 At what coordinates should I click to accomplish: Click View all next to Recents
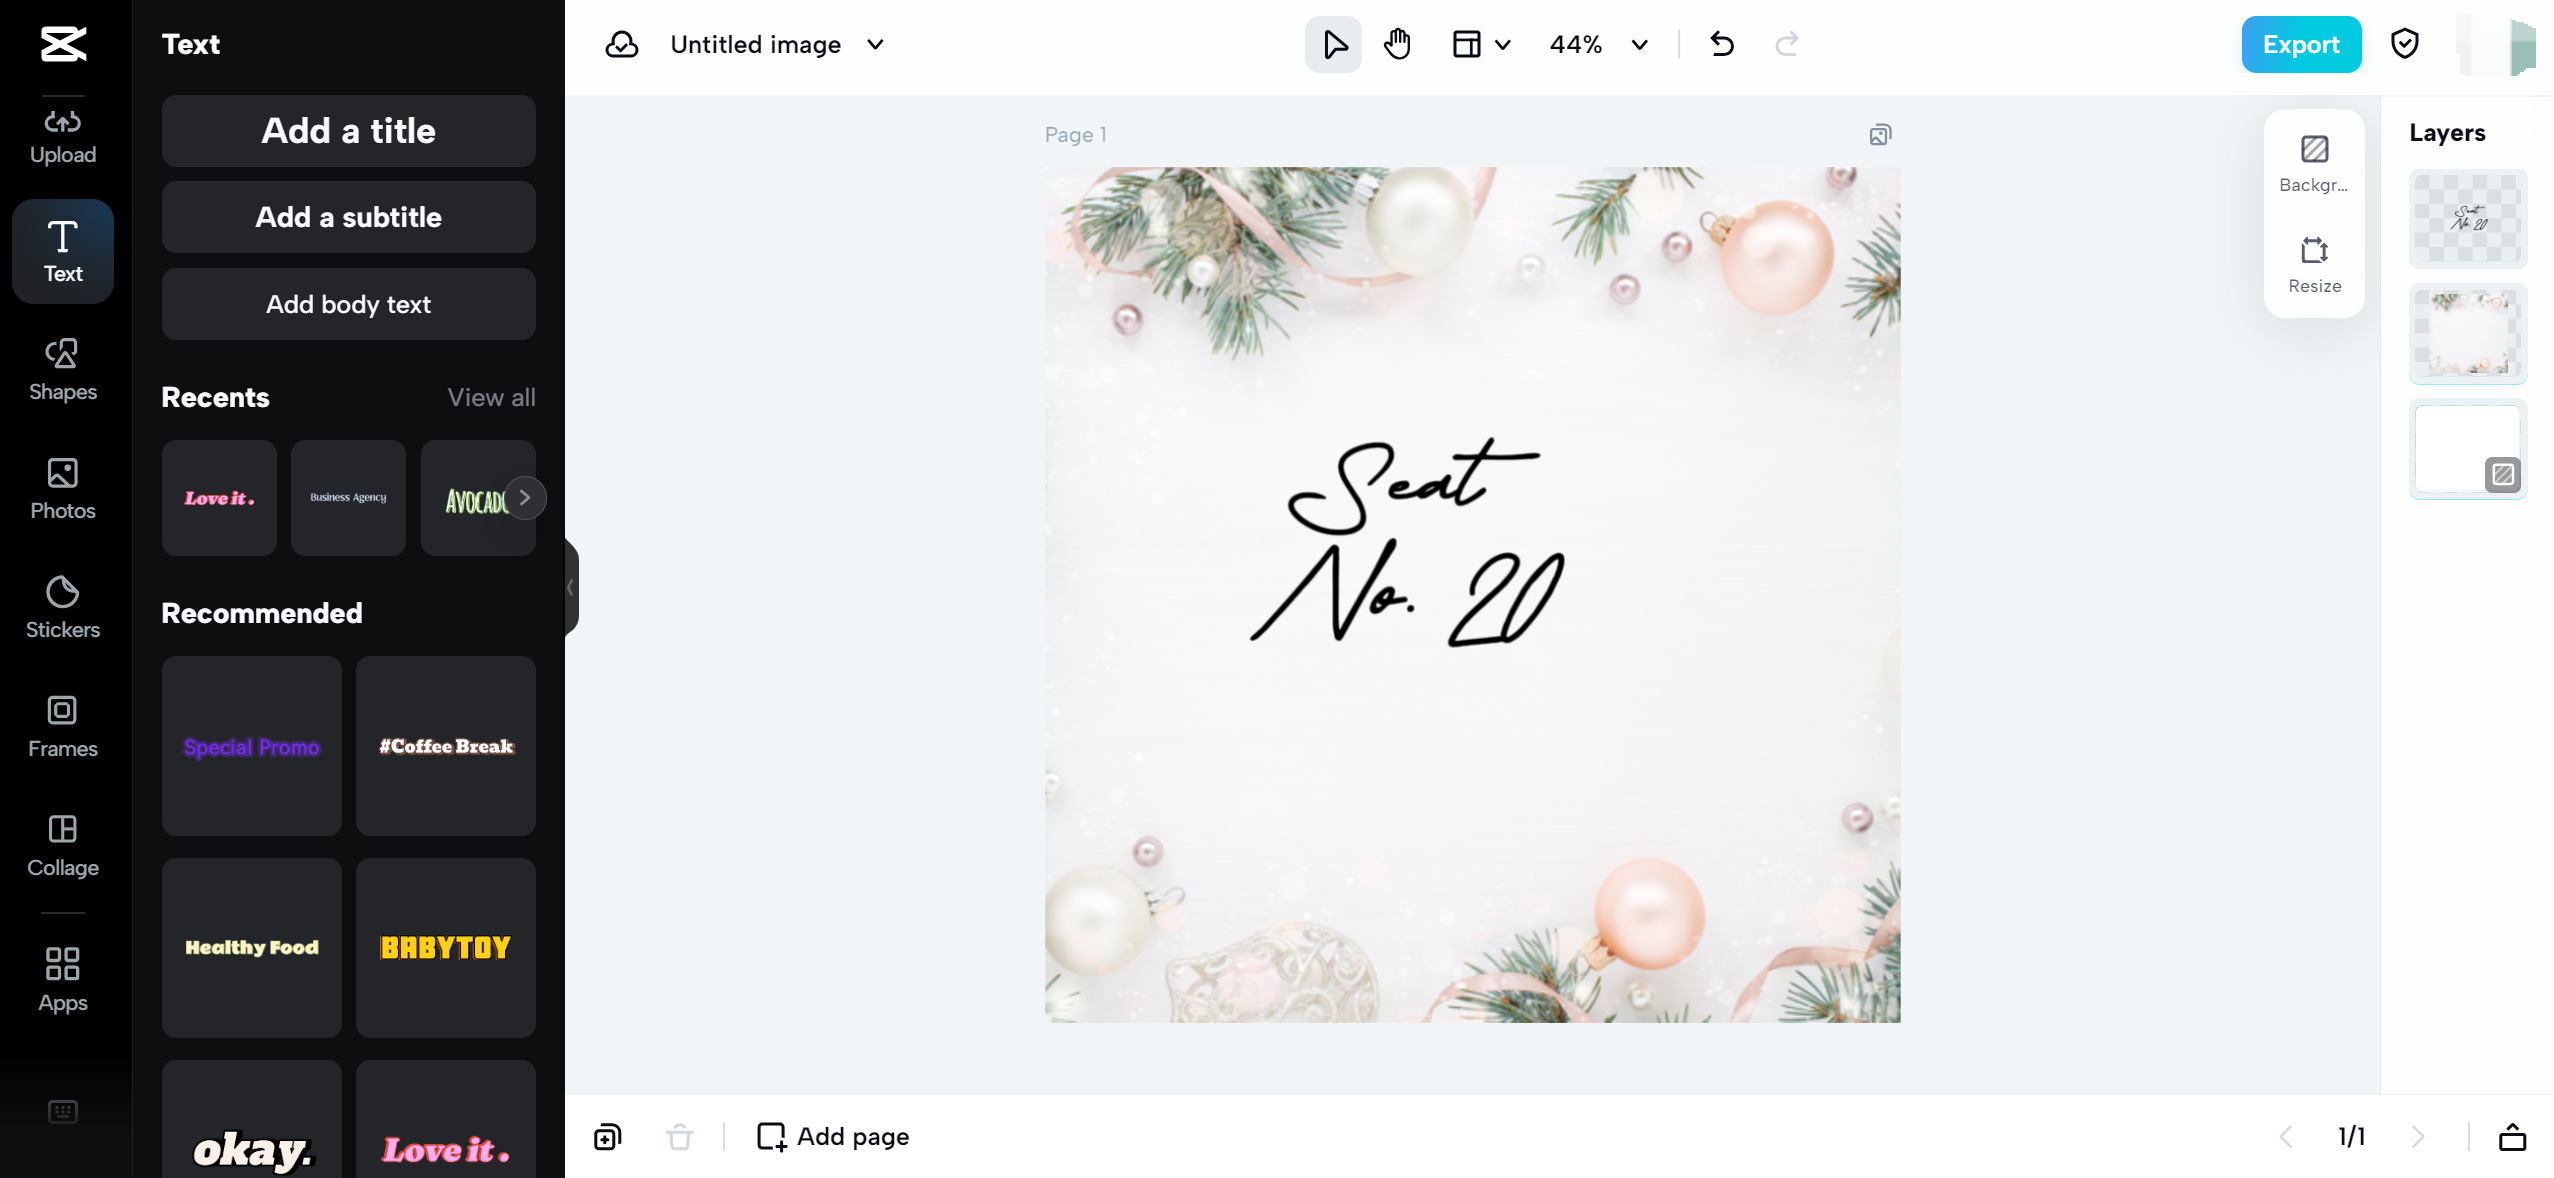click(491, 397)
